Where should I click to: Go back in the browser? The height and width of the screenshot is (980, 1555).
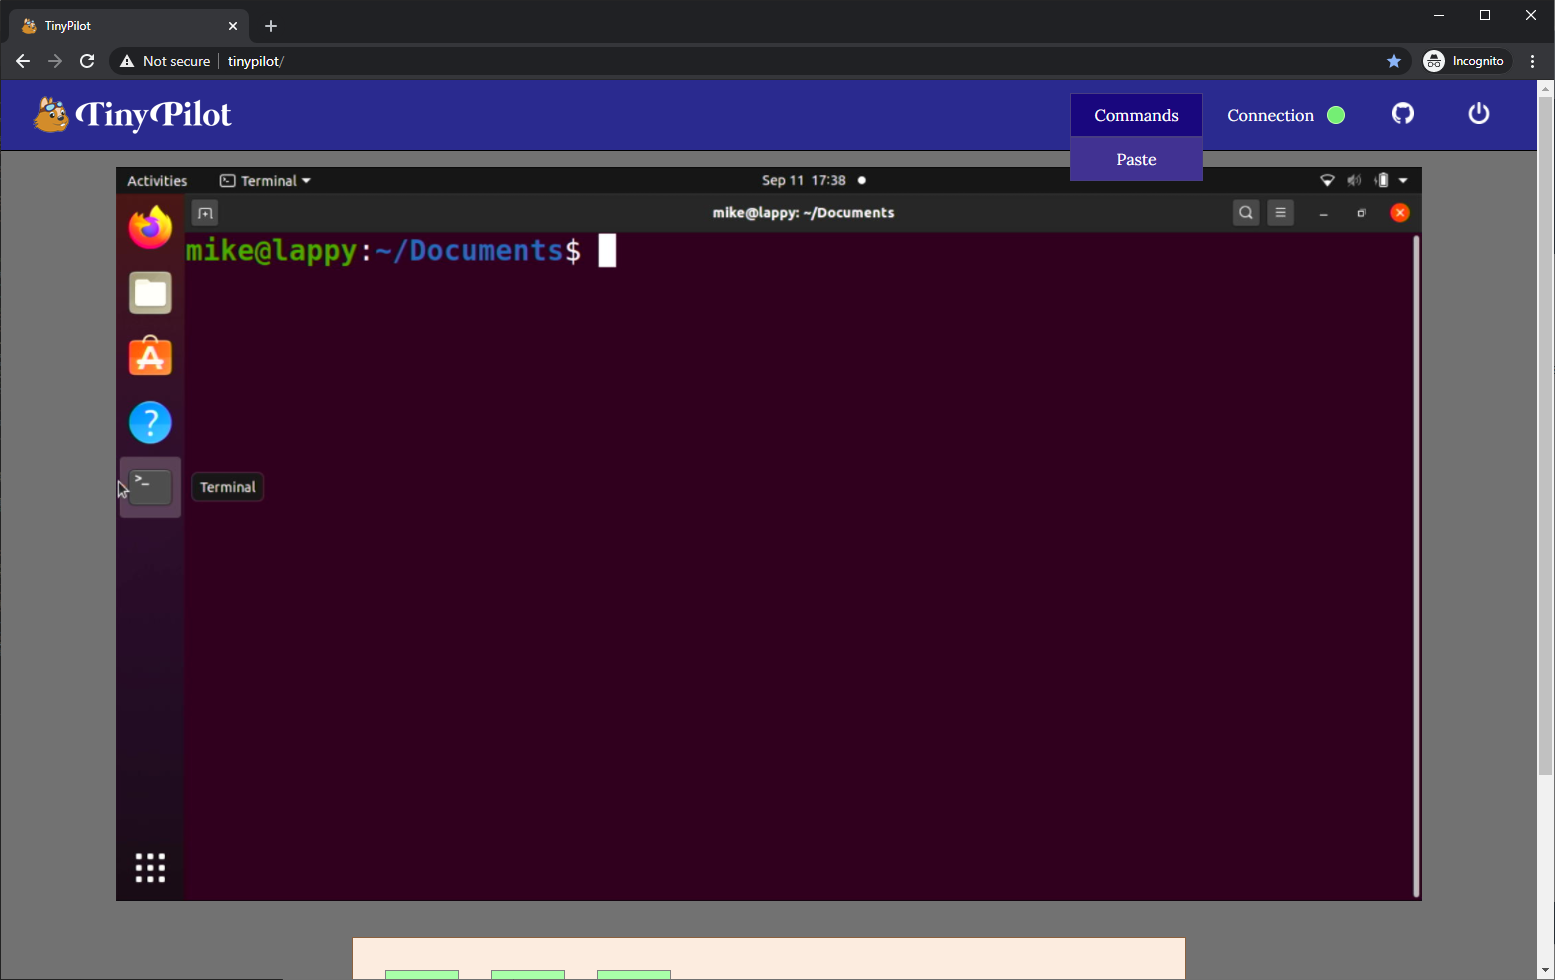[x=23, y=61]
